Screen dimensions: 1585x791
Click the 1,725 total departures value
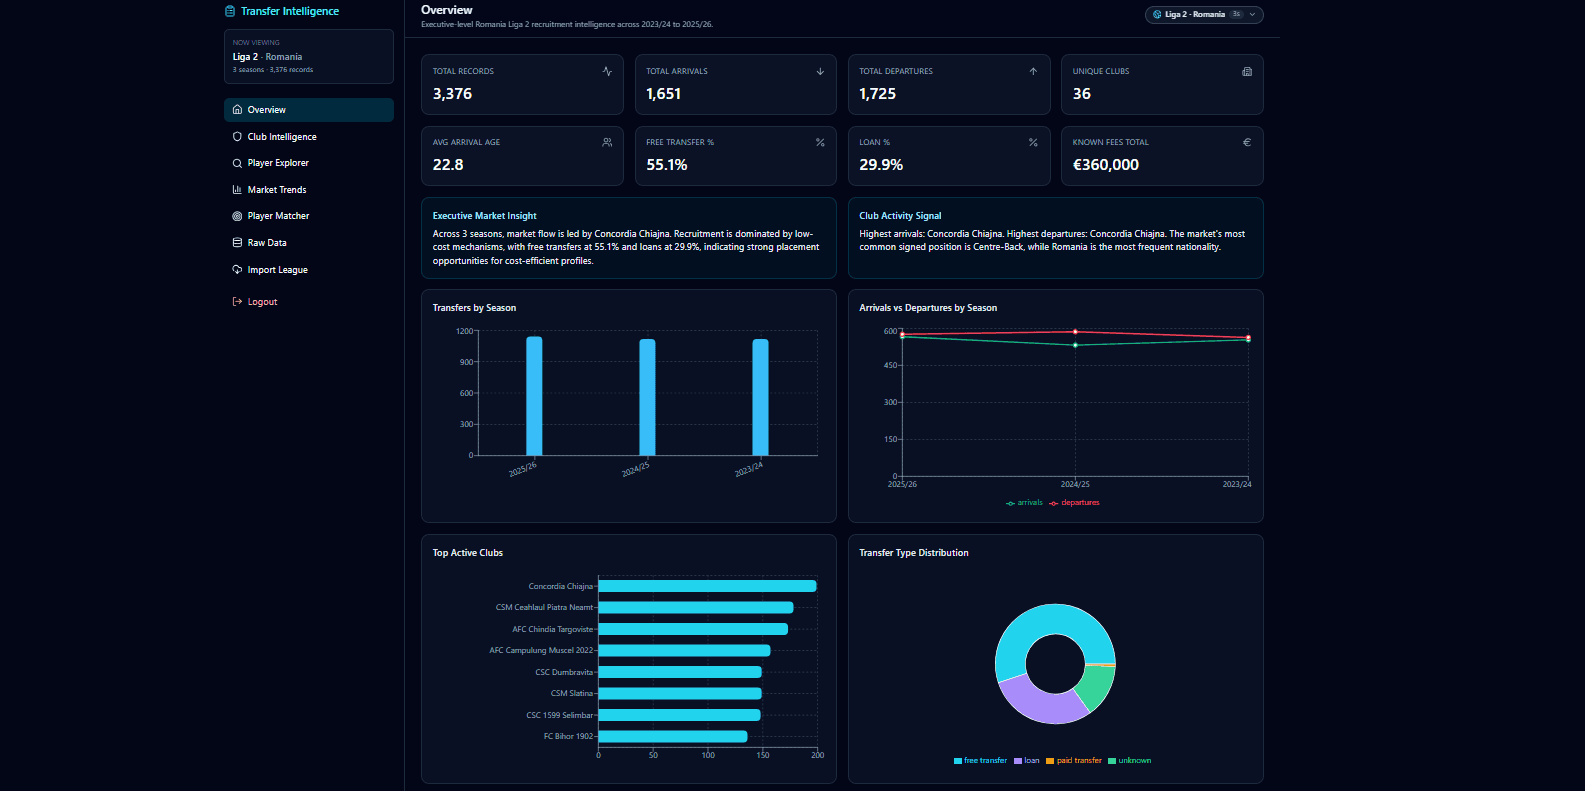pos(877,94)
